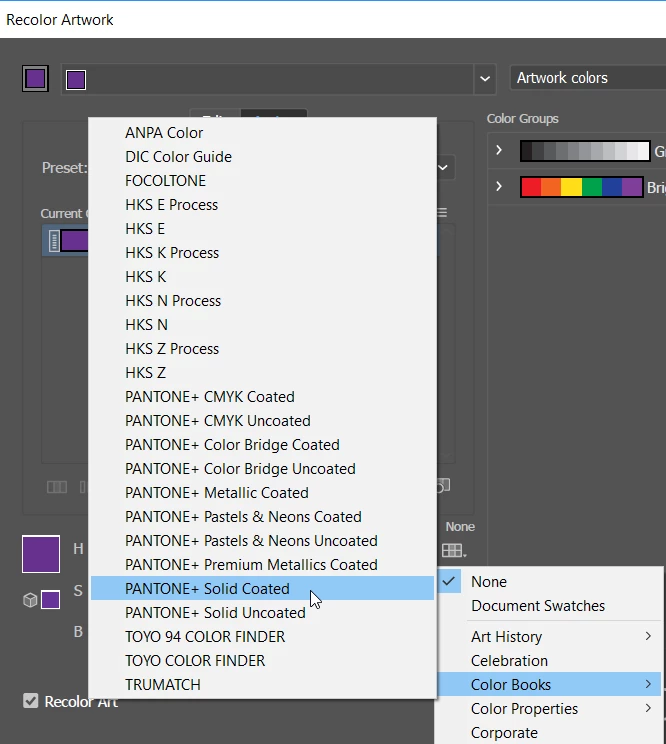
Task: Select PANTONE+ Solid Coated
Action: pos(262,589)
